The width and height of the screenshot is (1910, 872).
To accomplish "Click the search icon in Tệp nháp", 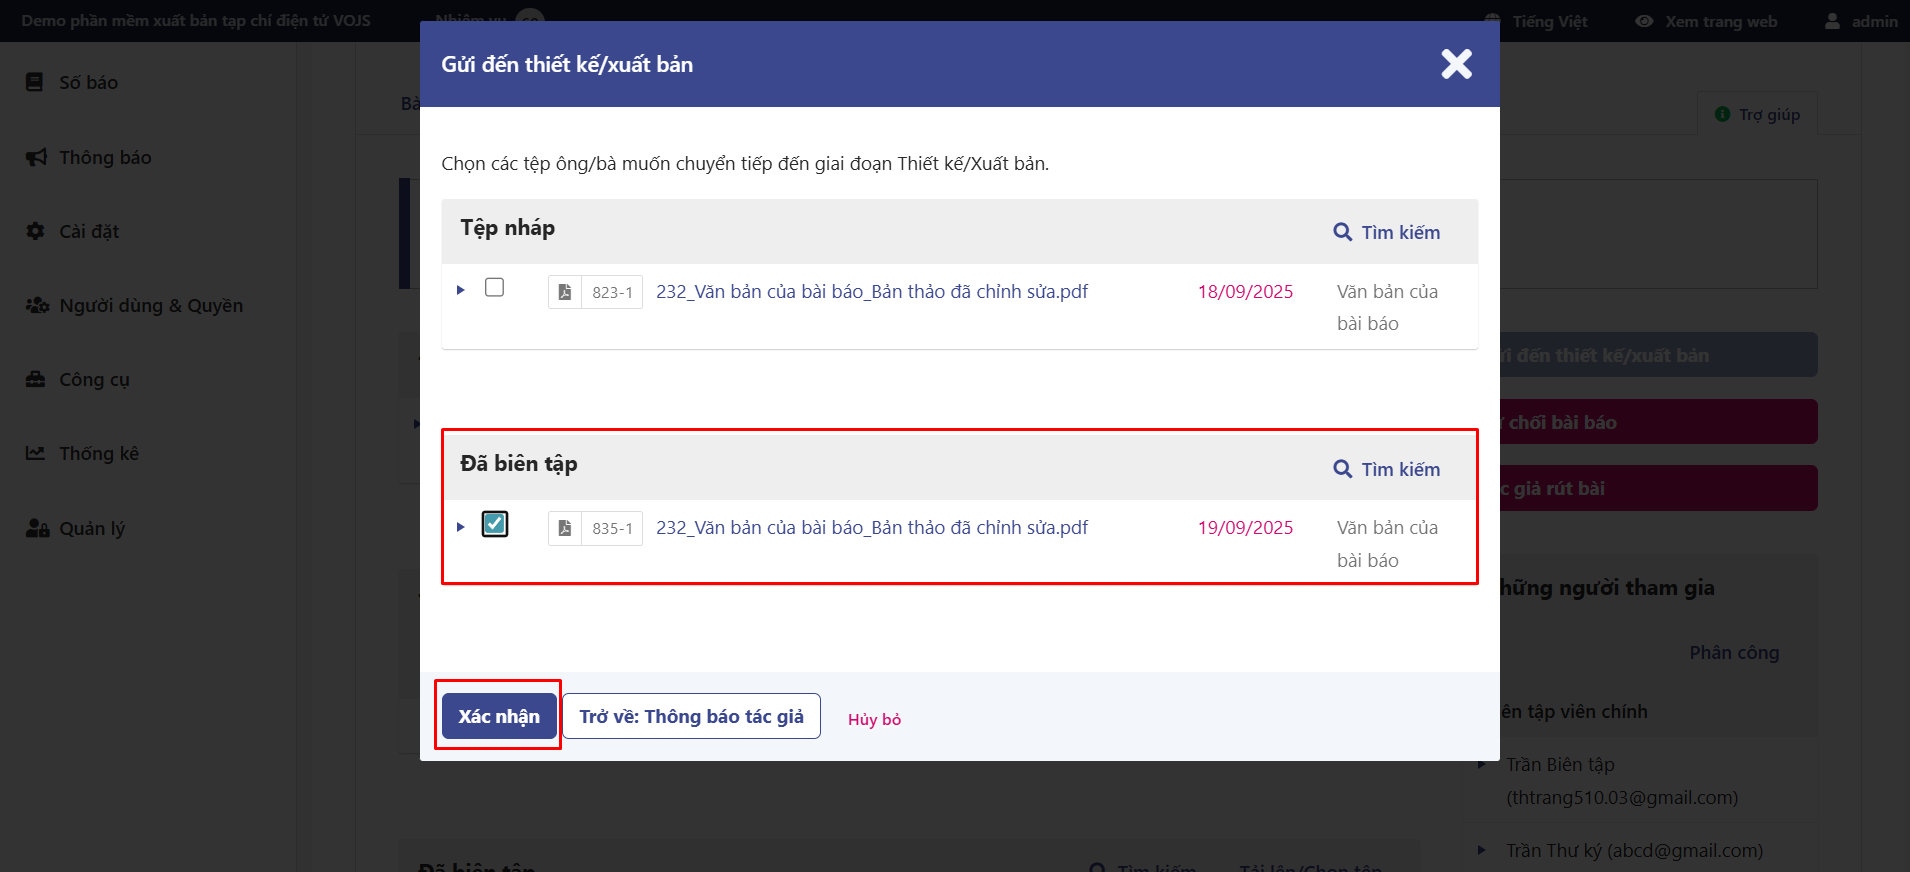I will coord(1342,232).
